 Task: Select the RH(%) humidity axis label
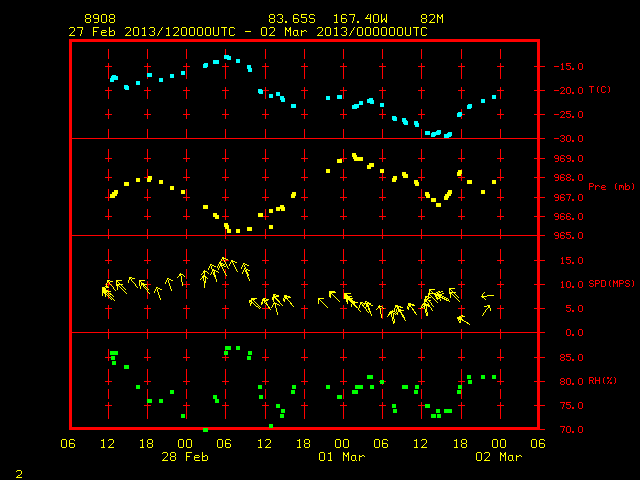tap(602, 381)
